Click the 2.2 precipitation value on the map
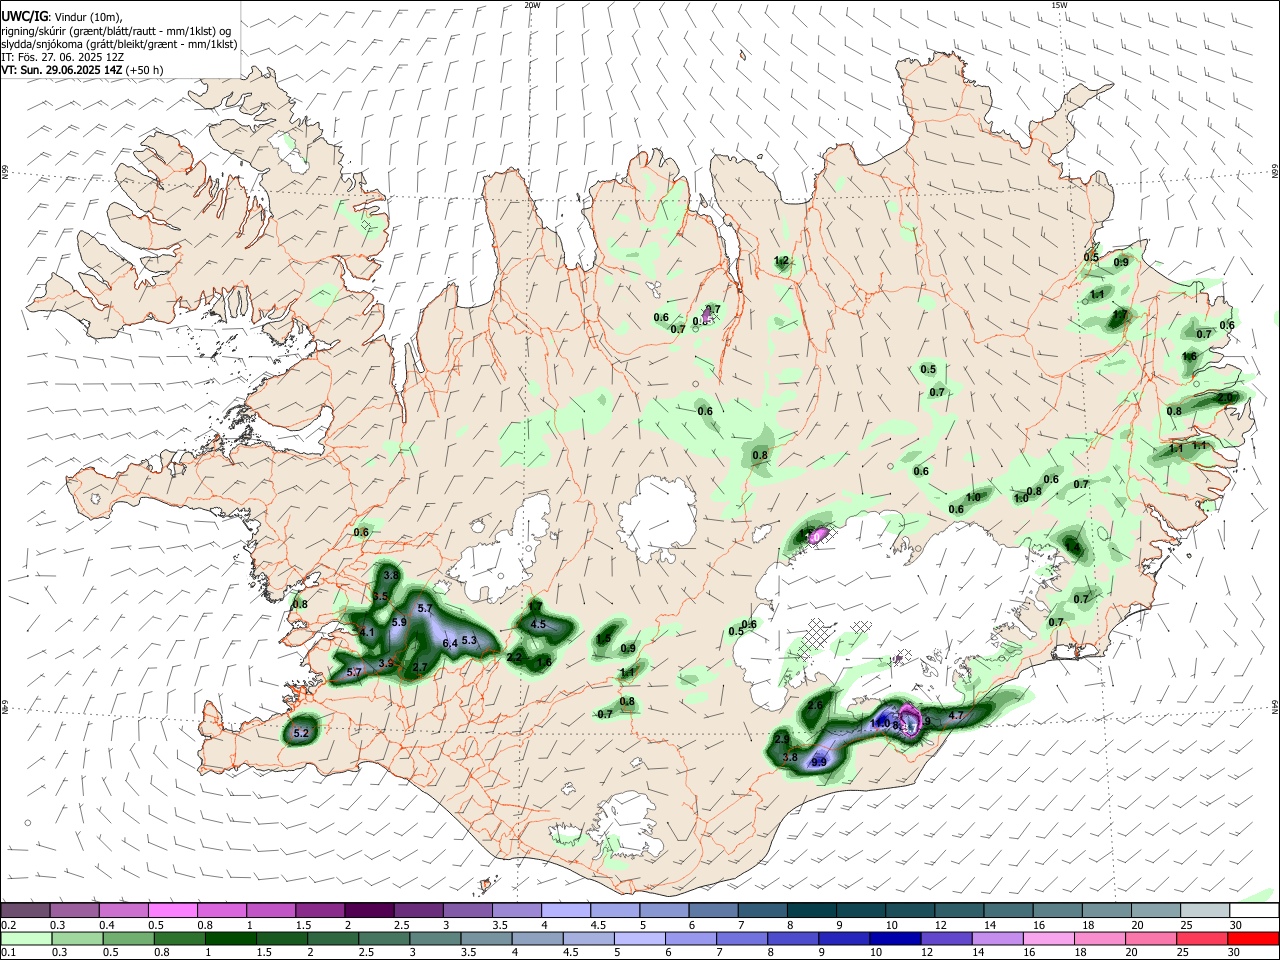Image resolution: width=1280 pixels, height=960 pixels. (x=515, y=658)
